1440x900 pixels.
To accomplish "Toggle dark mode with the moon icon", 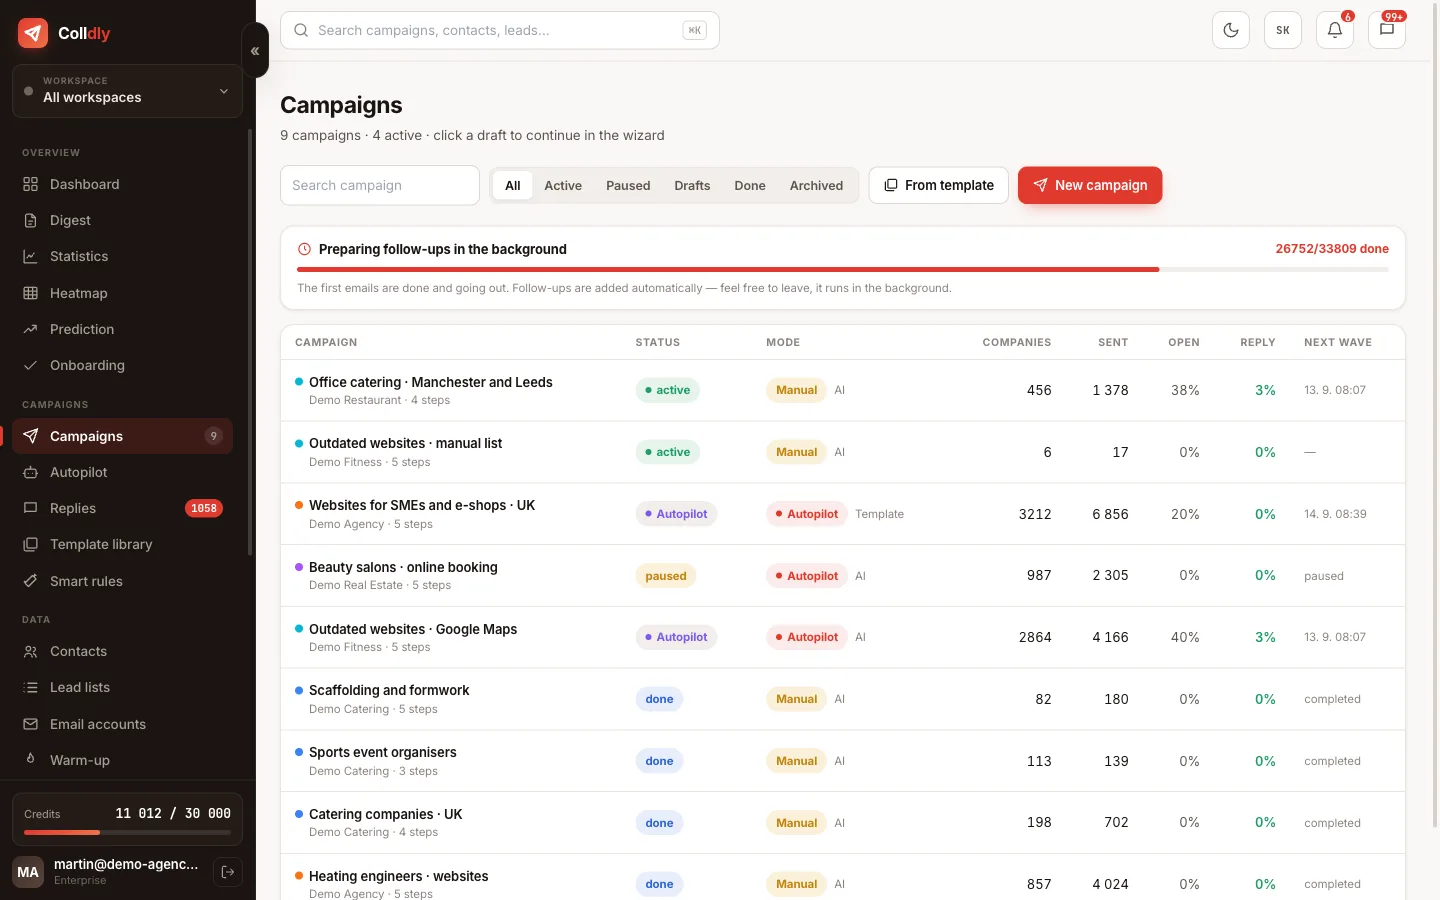I will 1231,30.
